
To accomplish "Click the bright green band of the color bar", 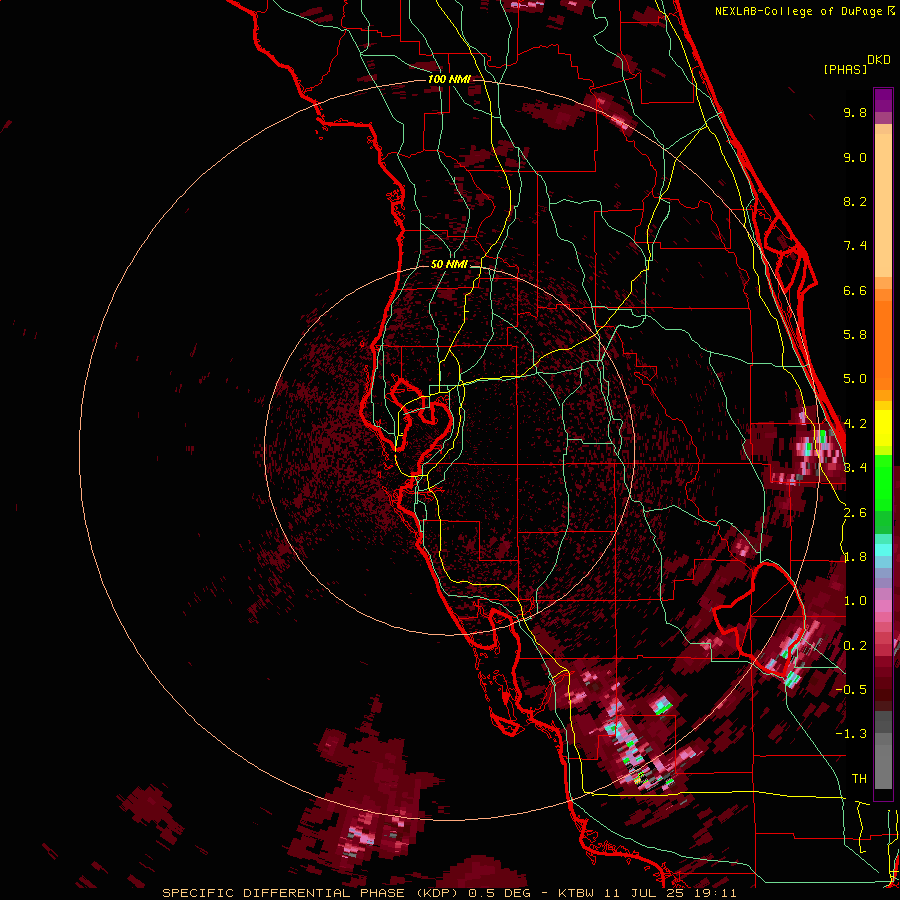I will pos(883,483).
